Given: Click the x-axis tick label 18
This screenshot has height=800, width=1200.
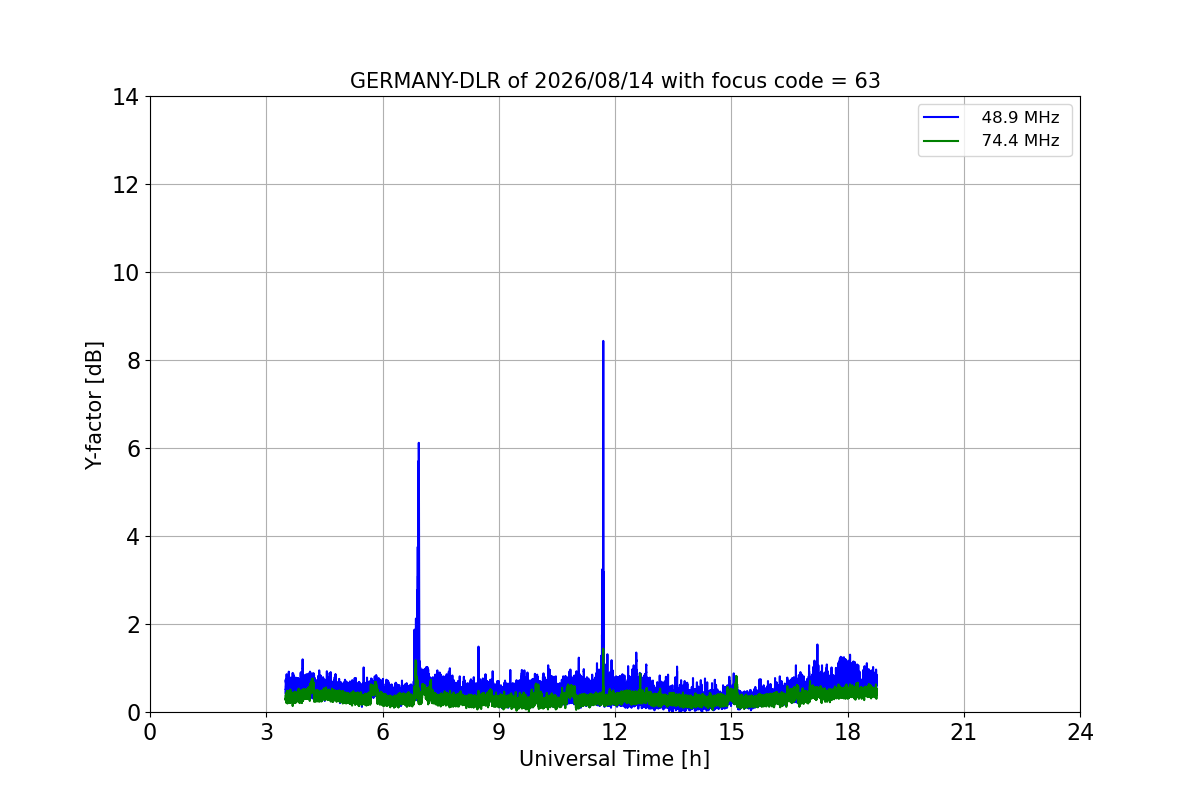Looking at the screenshot, I should tap(848, 732).
